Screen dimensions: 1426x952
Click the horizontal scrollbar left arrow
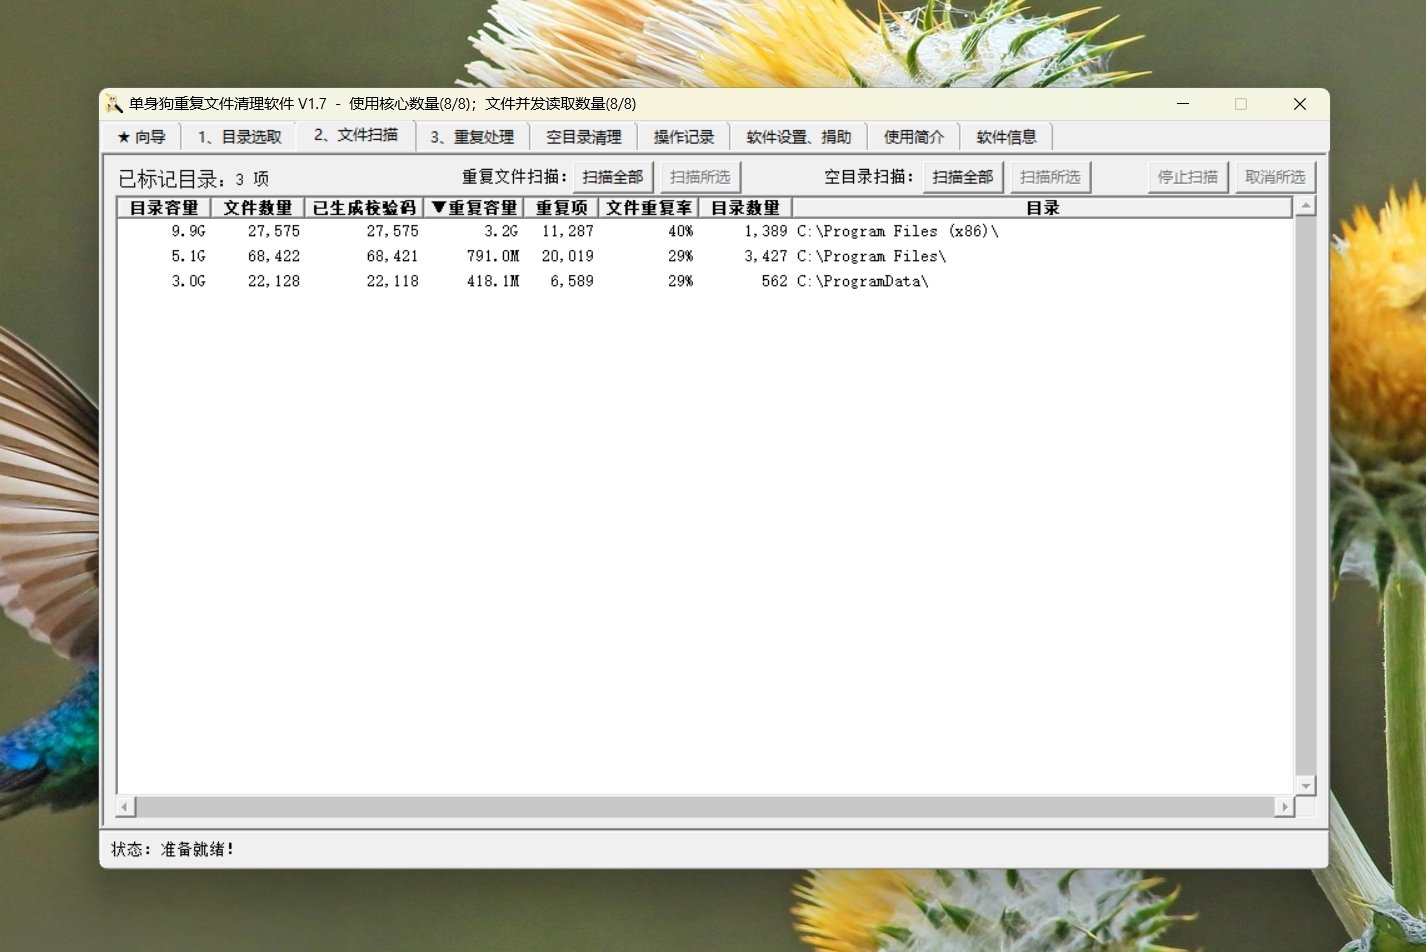(x=126, y=806)
